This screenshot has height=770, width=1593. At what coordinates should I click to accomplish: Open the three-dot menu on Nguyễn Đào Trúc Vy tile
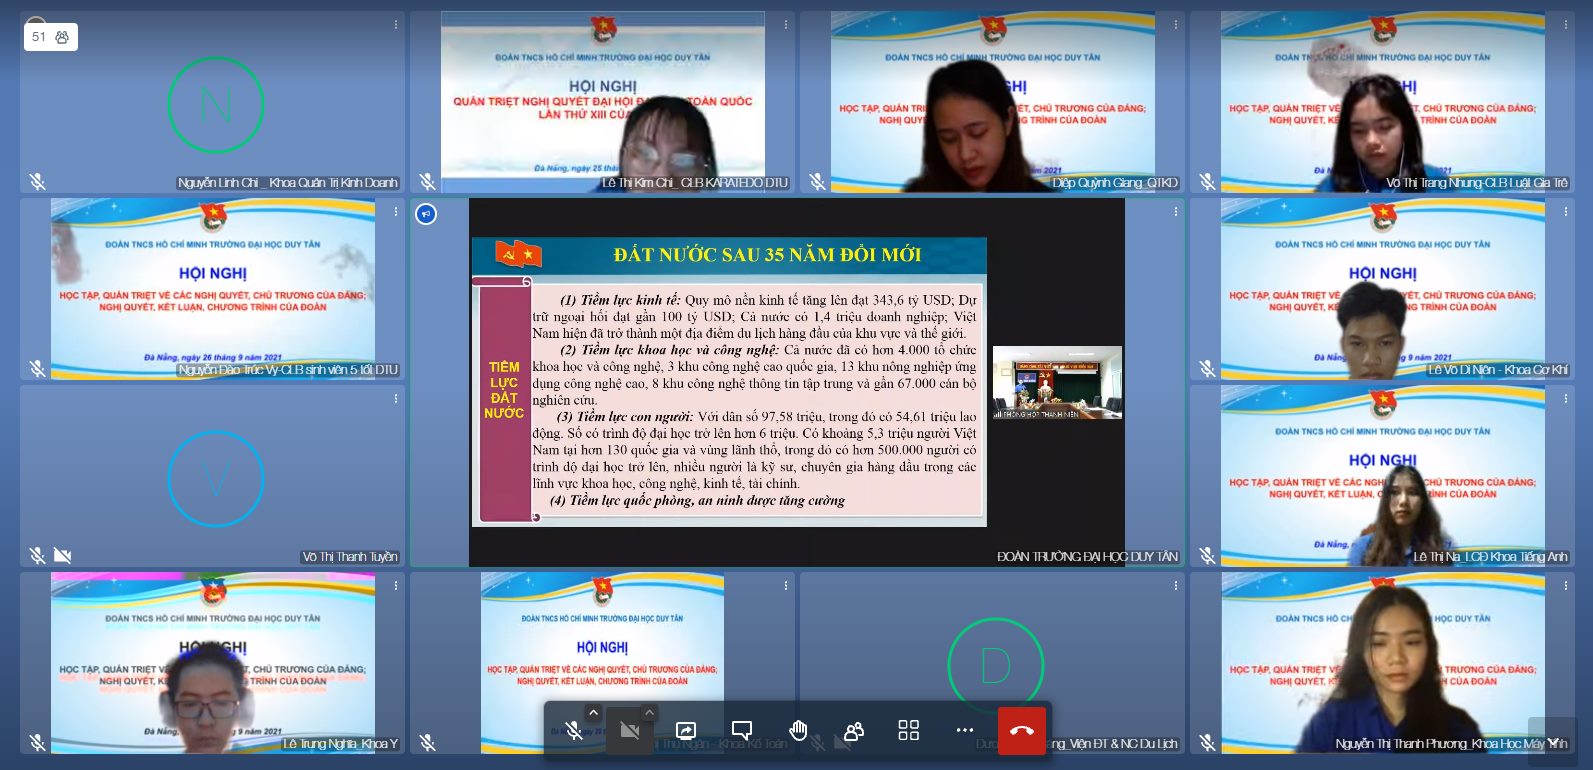tap(396, 211)
